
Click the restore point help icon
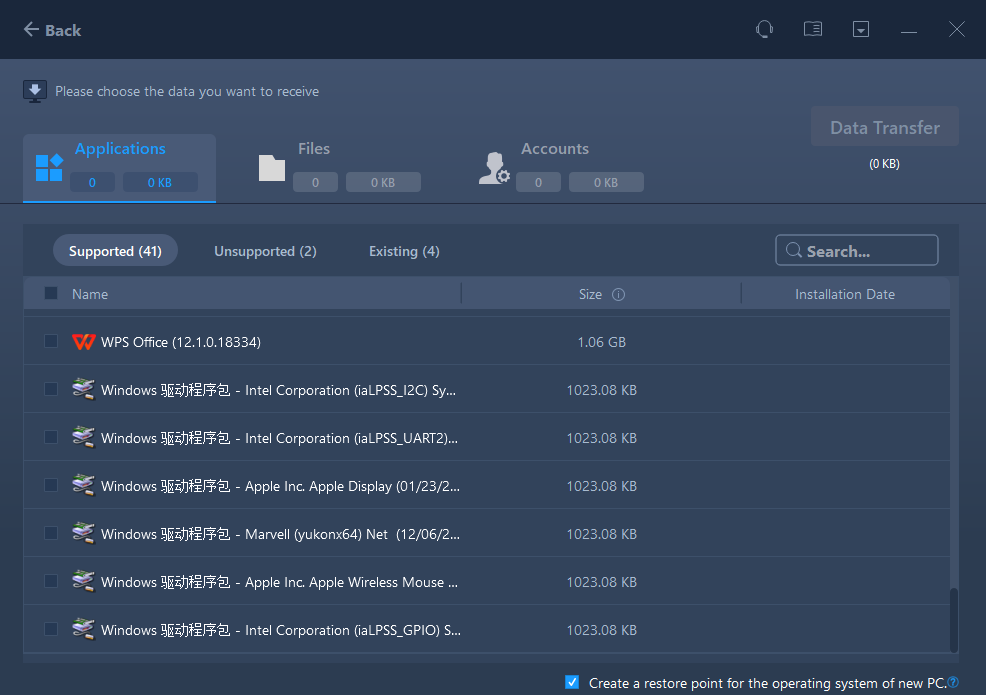(953, 683)
